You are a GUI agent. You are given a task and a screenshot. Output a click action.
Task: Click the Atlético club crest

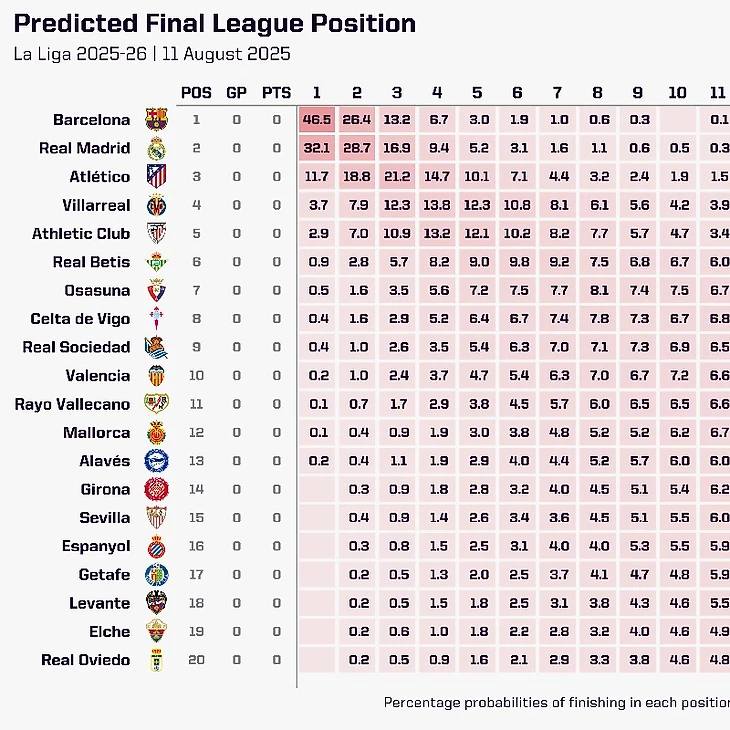tap(157, 177)
